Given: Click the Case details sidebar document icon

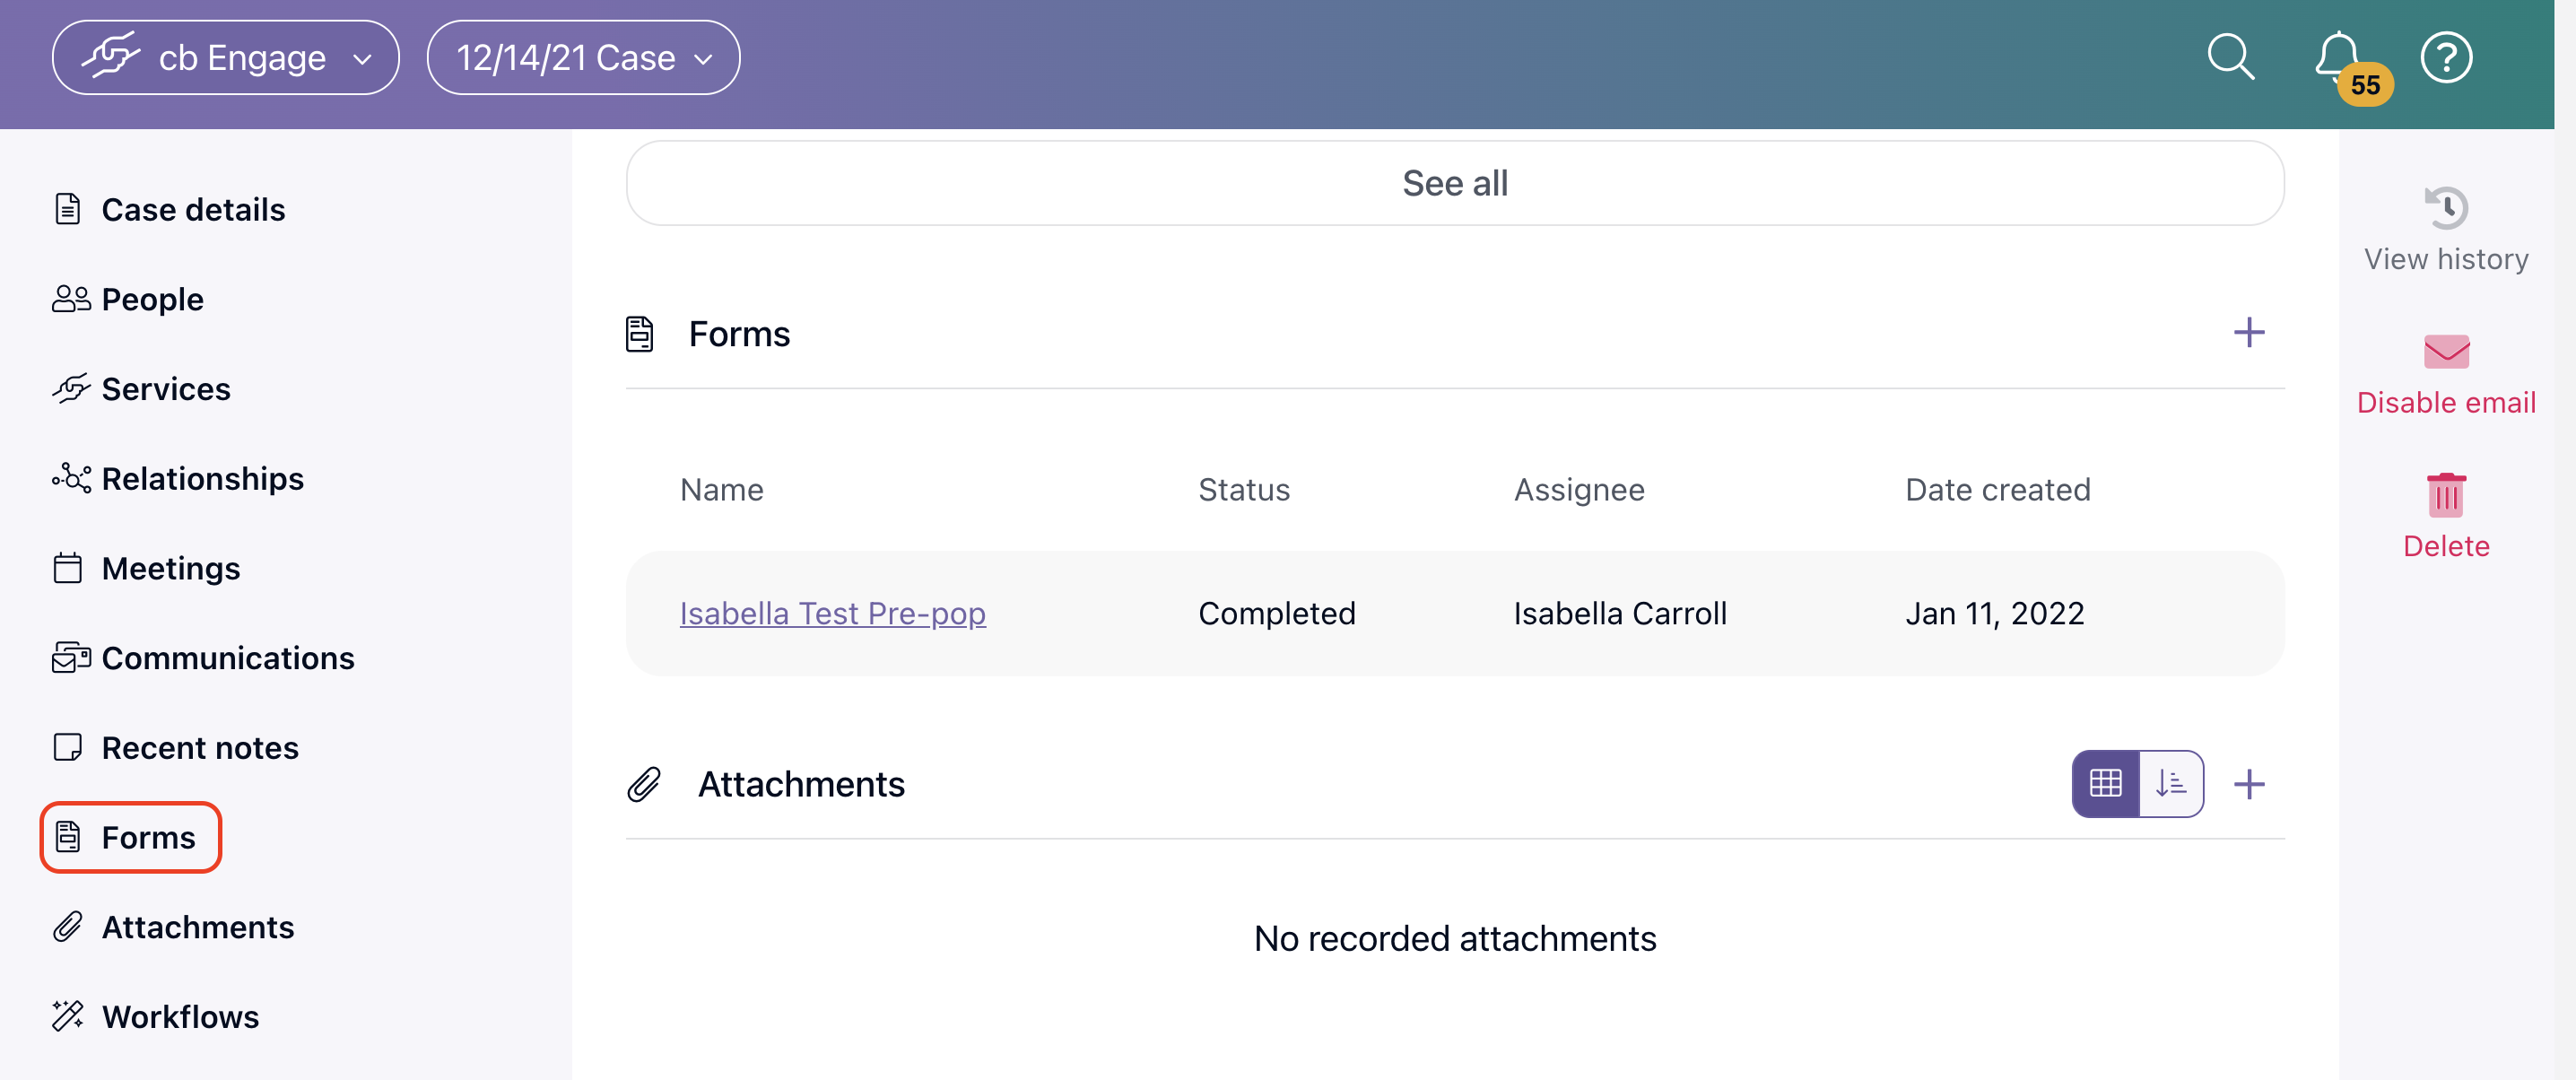Looking at the screenshot, I should [67, 209].
